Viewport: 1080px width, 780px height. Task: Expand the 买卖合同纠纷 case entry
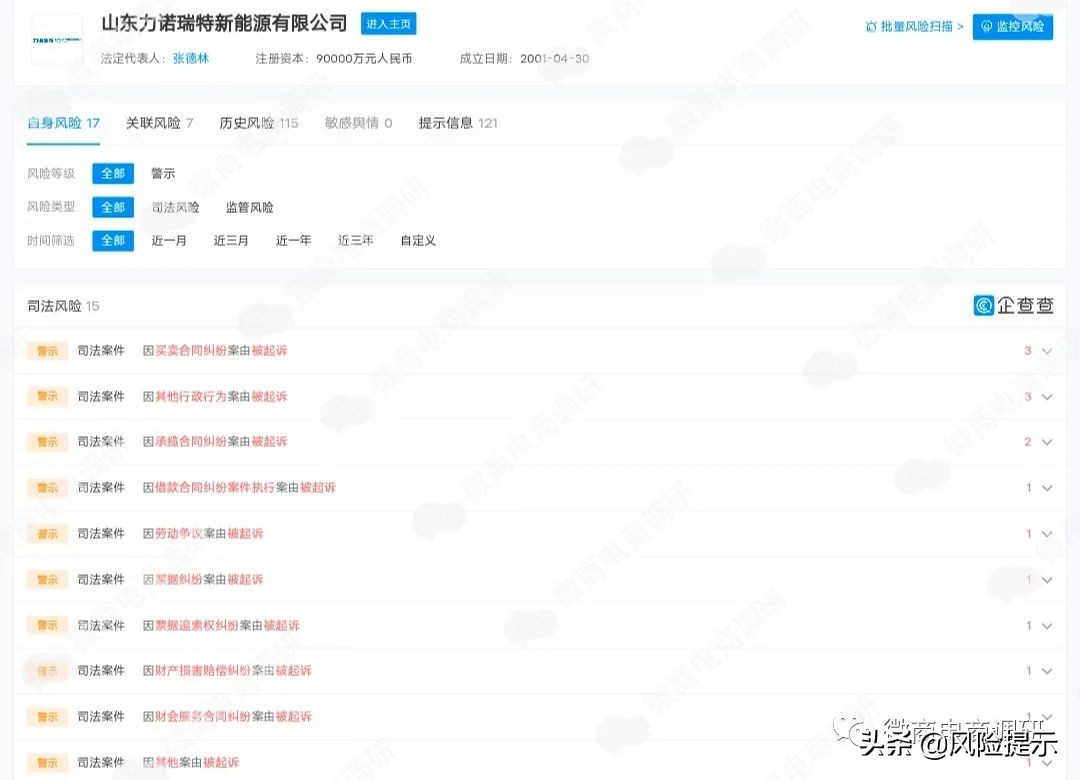[1046, 351]
